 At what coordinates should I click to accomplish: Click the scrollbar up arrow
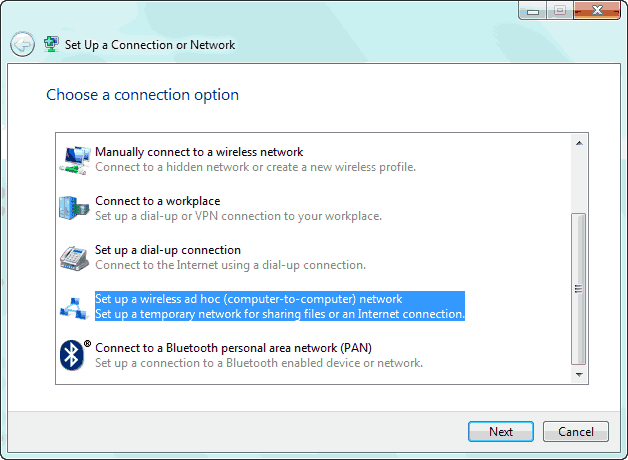[578, 143]
